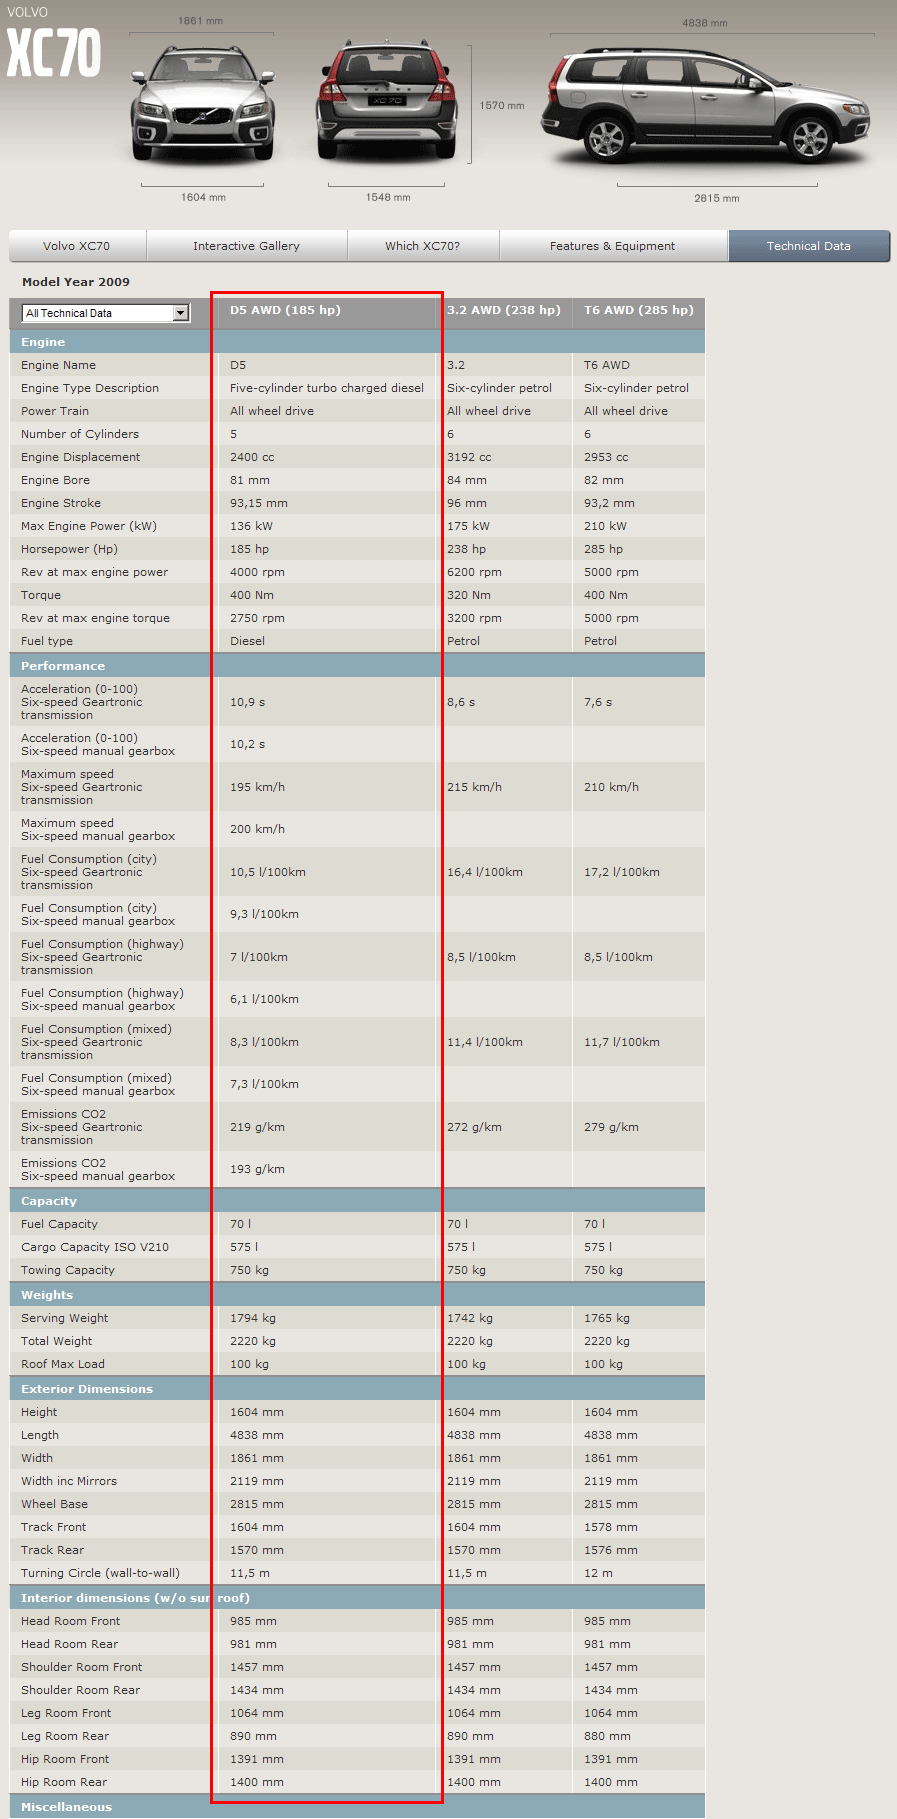Click the 12 m turning circle value
Image resolution: width=897 pixels, height=1819 pixels.
(598, 1573)
